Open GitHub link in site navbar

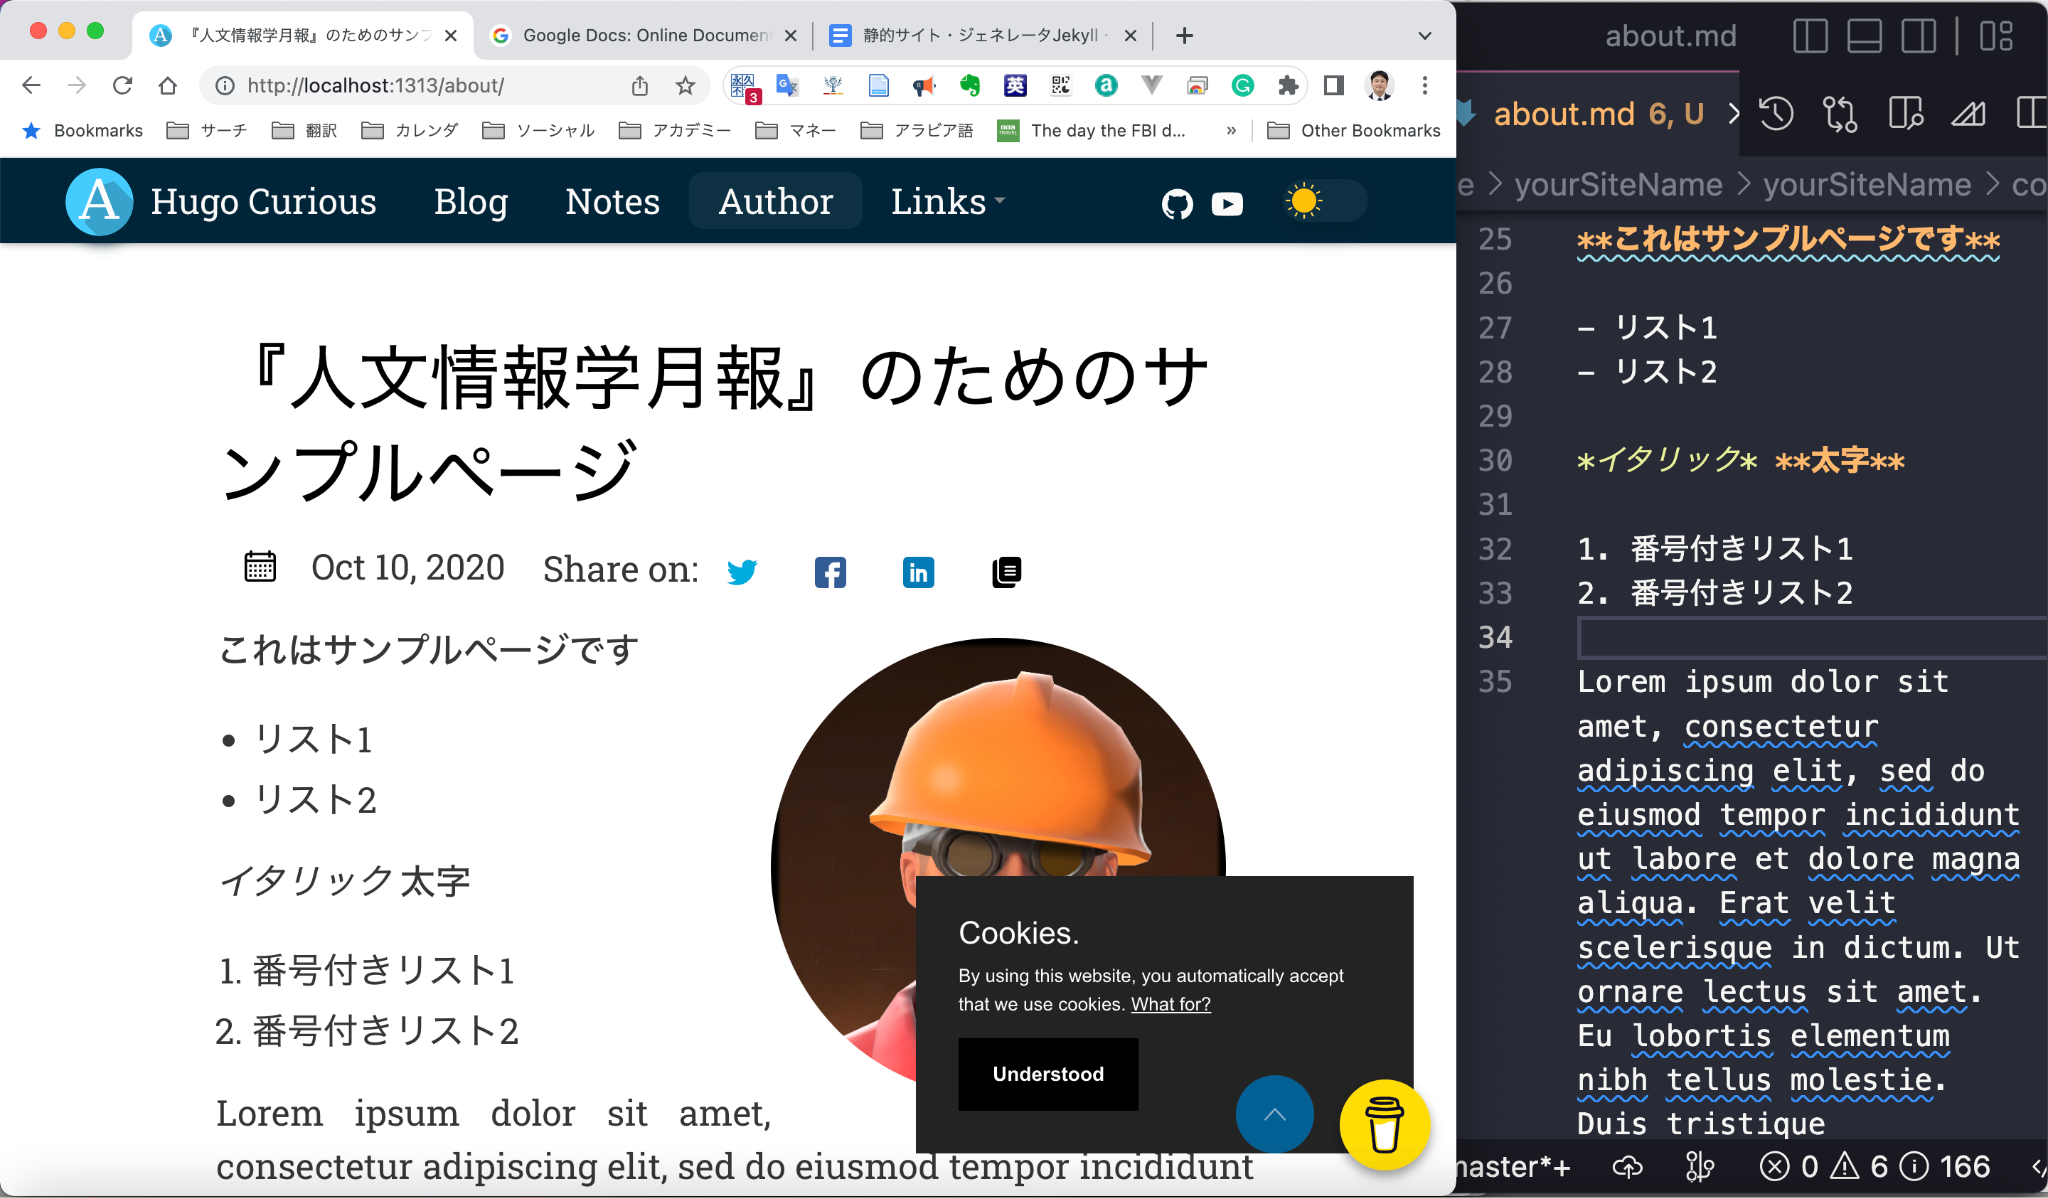click(x=1177, y=203)
